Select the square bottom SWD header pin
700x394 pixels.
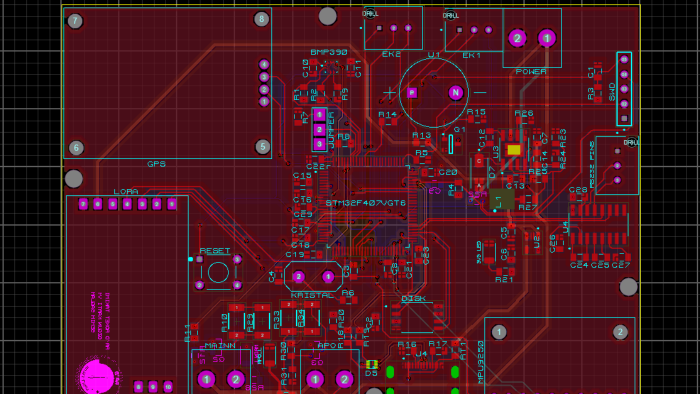(624, 119)
